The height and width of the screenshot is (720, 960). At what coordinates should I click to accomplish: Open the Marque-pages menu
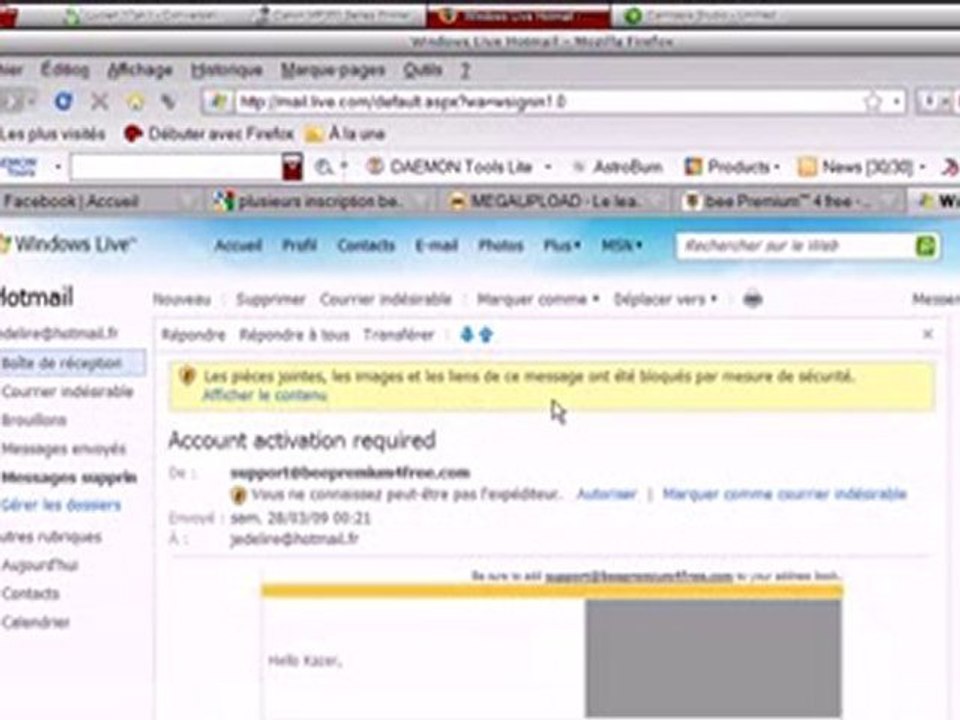333,70
